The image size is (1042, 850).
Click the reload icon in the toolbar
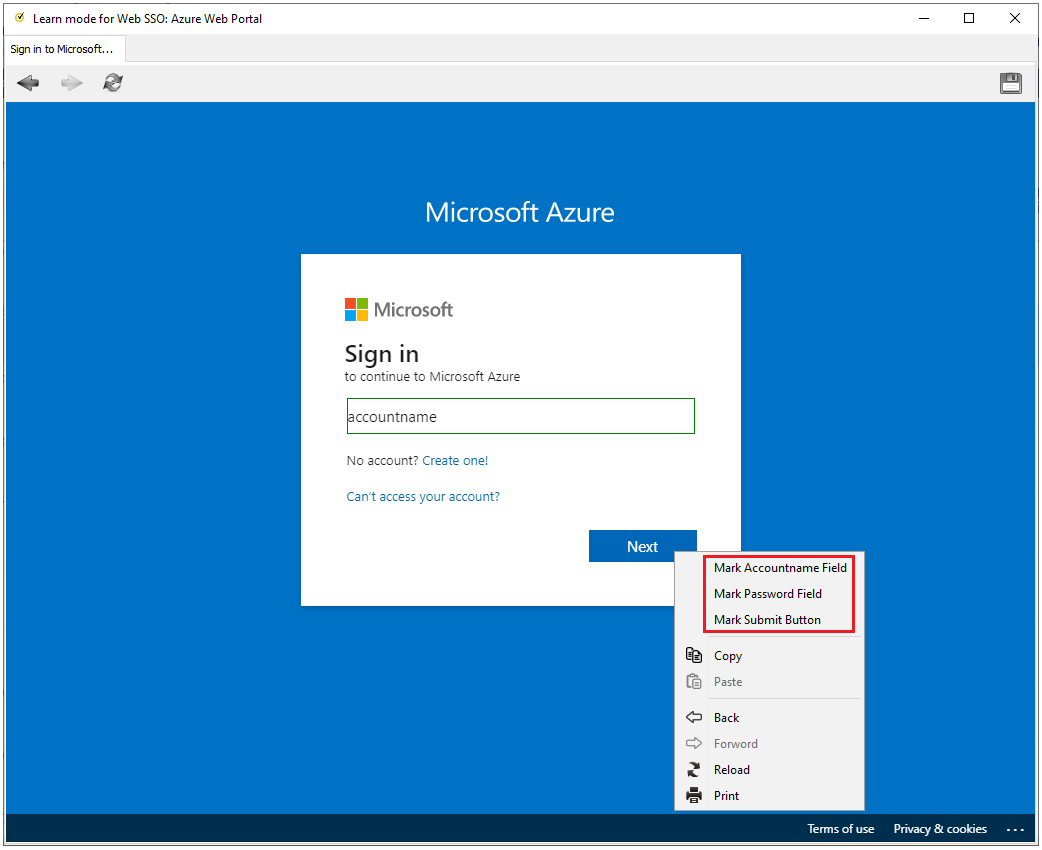(x=113, y=83)
